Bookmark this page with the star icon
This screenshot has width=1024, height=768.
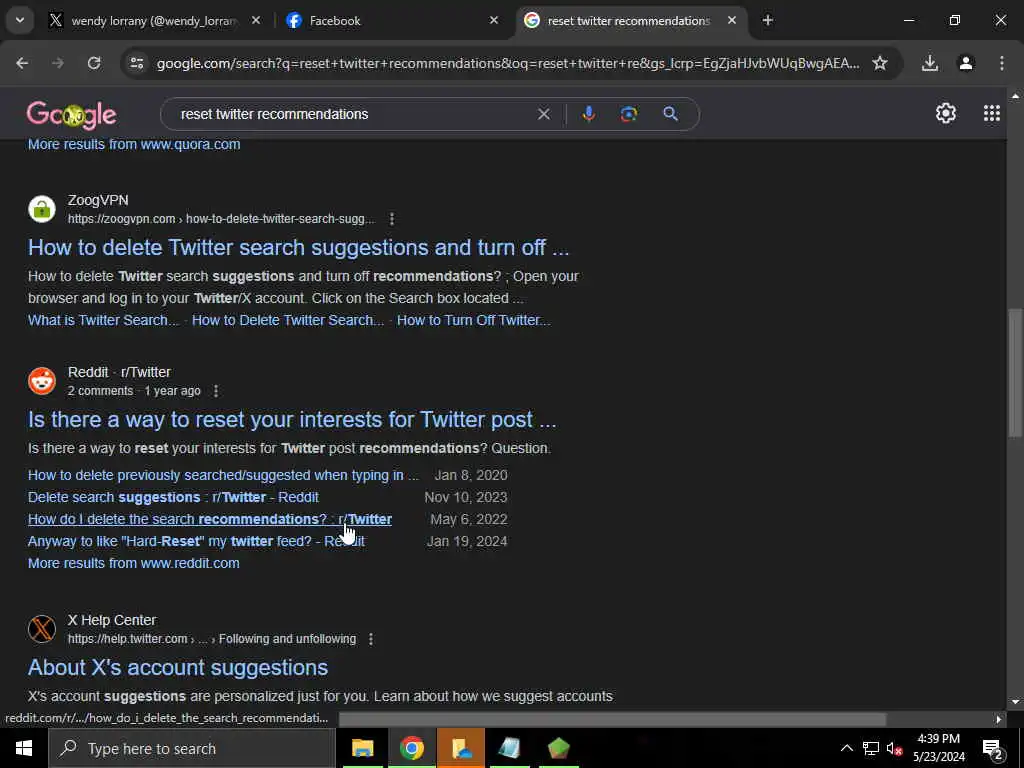click(x=880, y=63)
